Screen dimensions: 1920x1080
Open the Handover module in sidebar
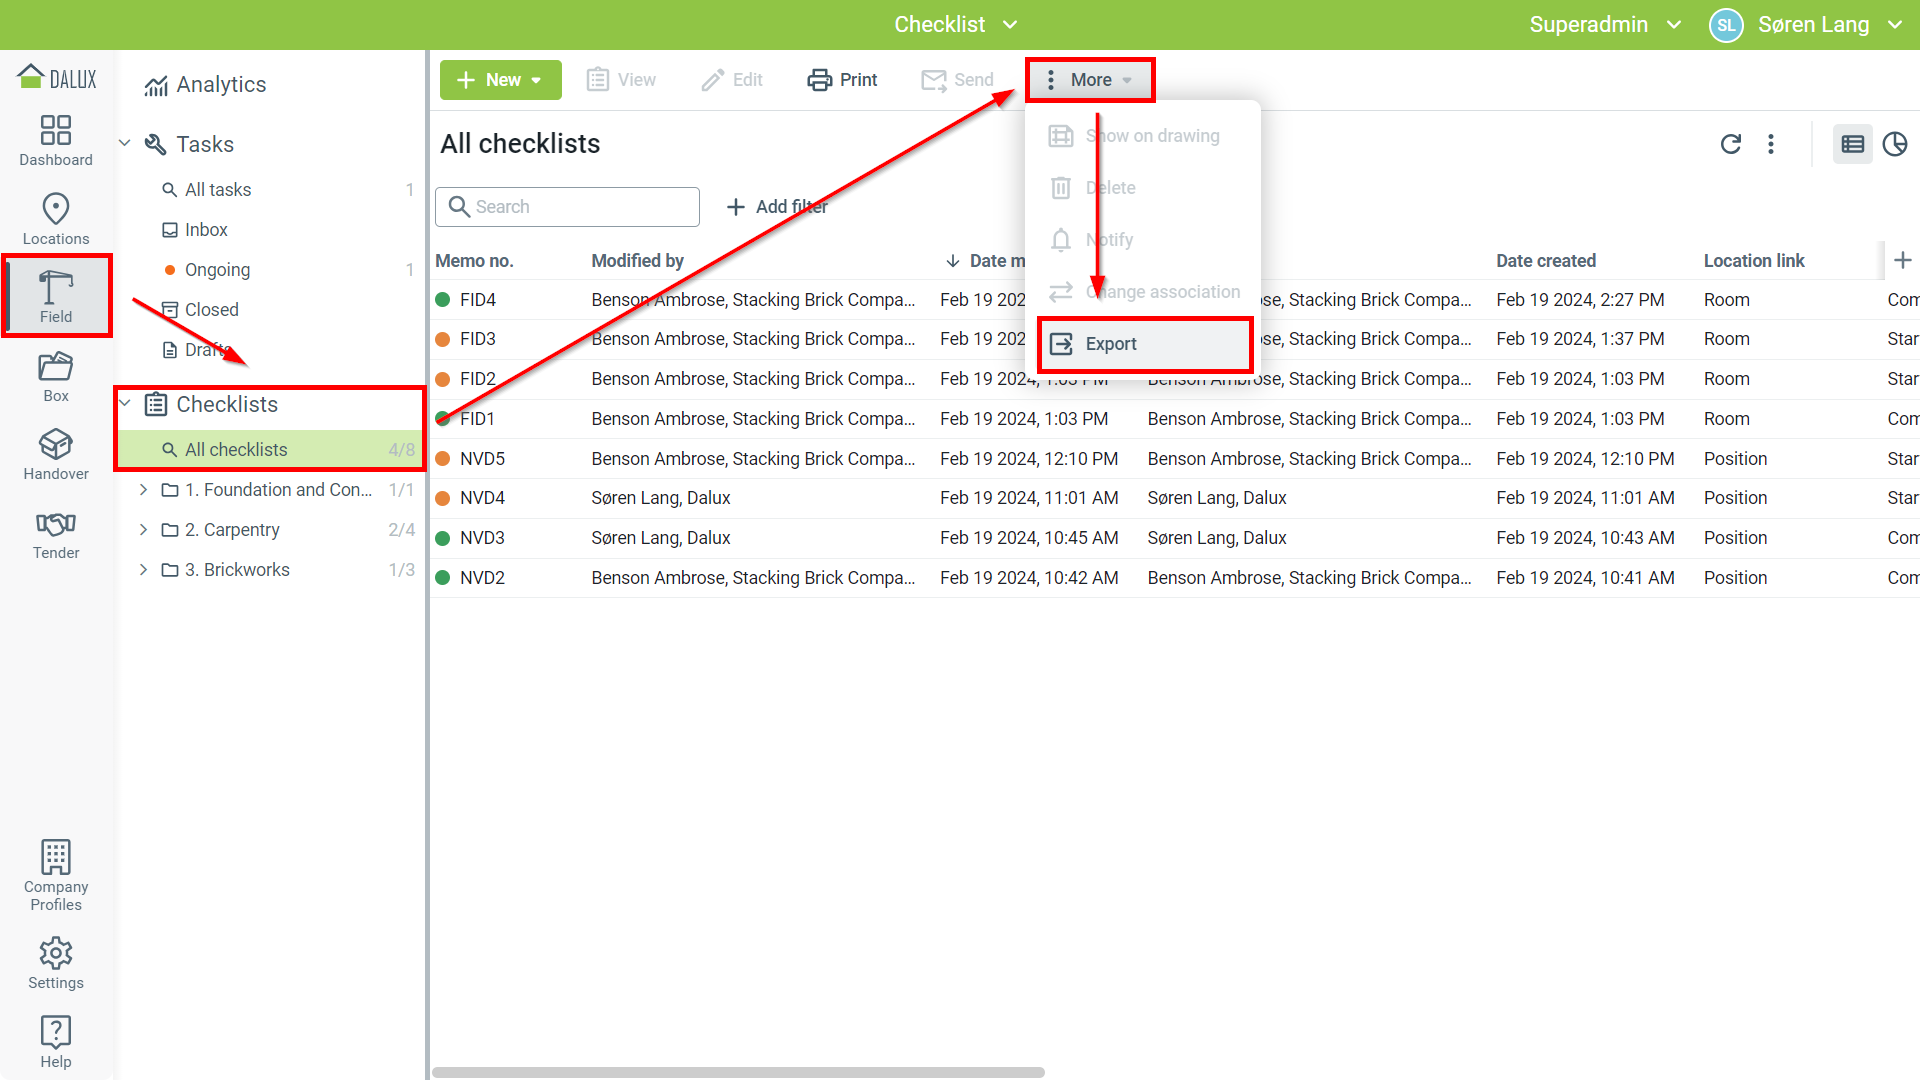[x=56, y=455]
